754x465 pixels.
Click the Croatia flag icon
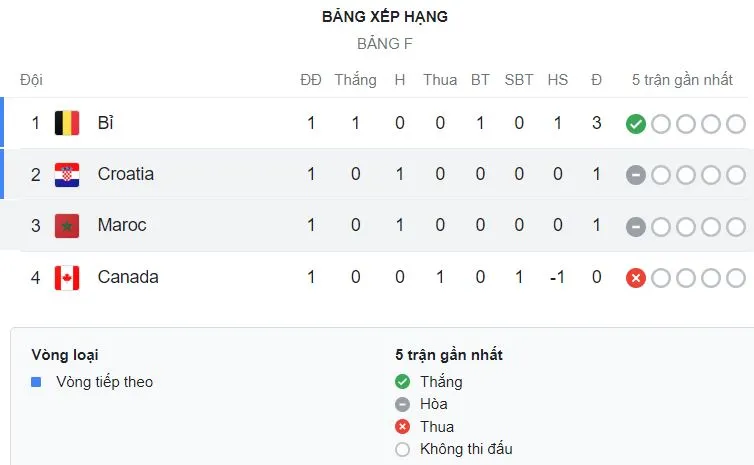67,174
